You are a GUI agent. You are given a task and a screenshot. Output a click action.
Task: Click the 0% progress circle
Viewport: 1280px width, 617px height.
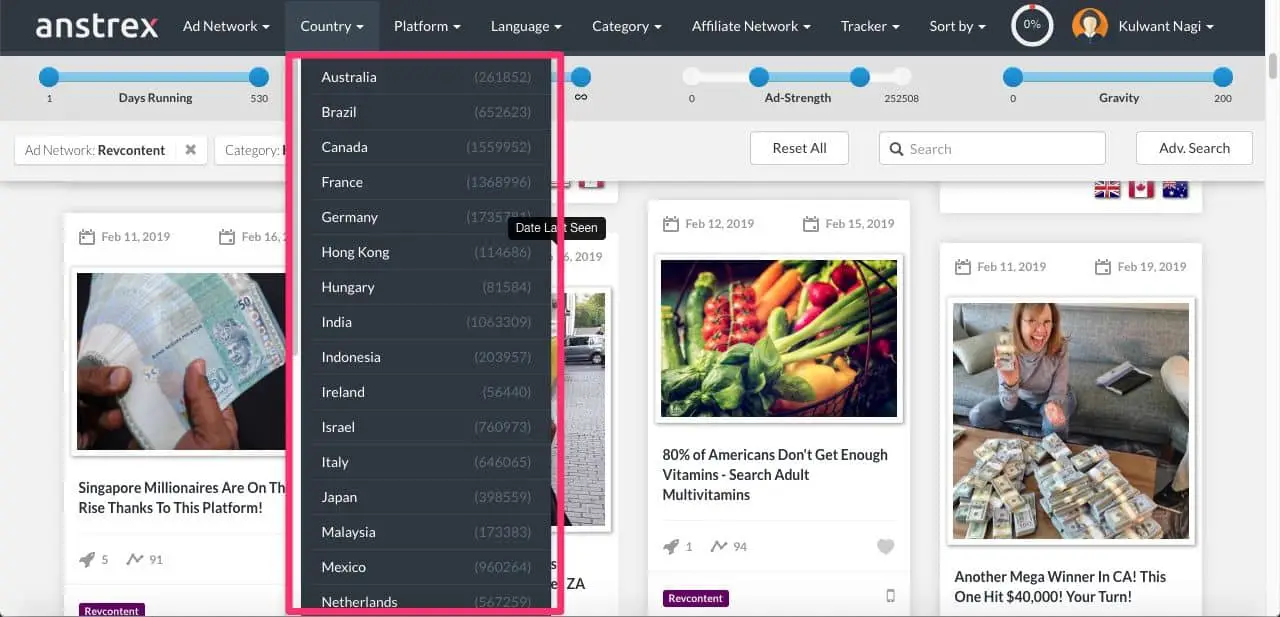point(1032,25)
